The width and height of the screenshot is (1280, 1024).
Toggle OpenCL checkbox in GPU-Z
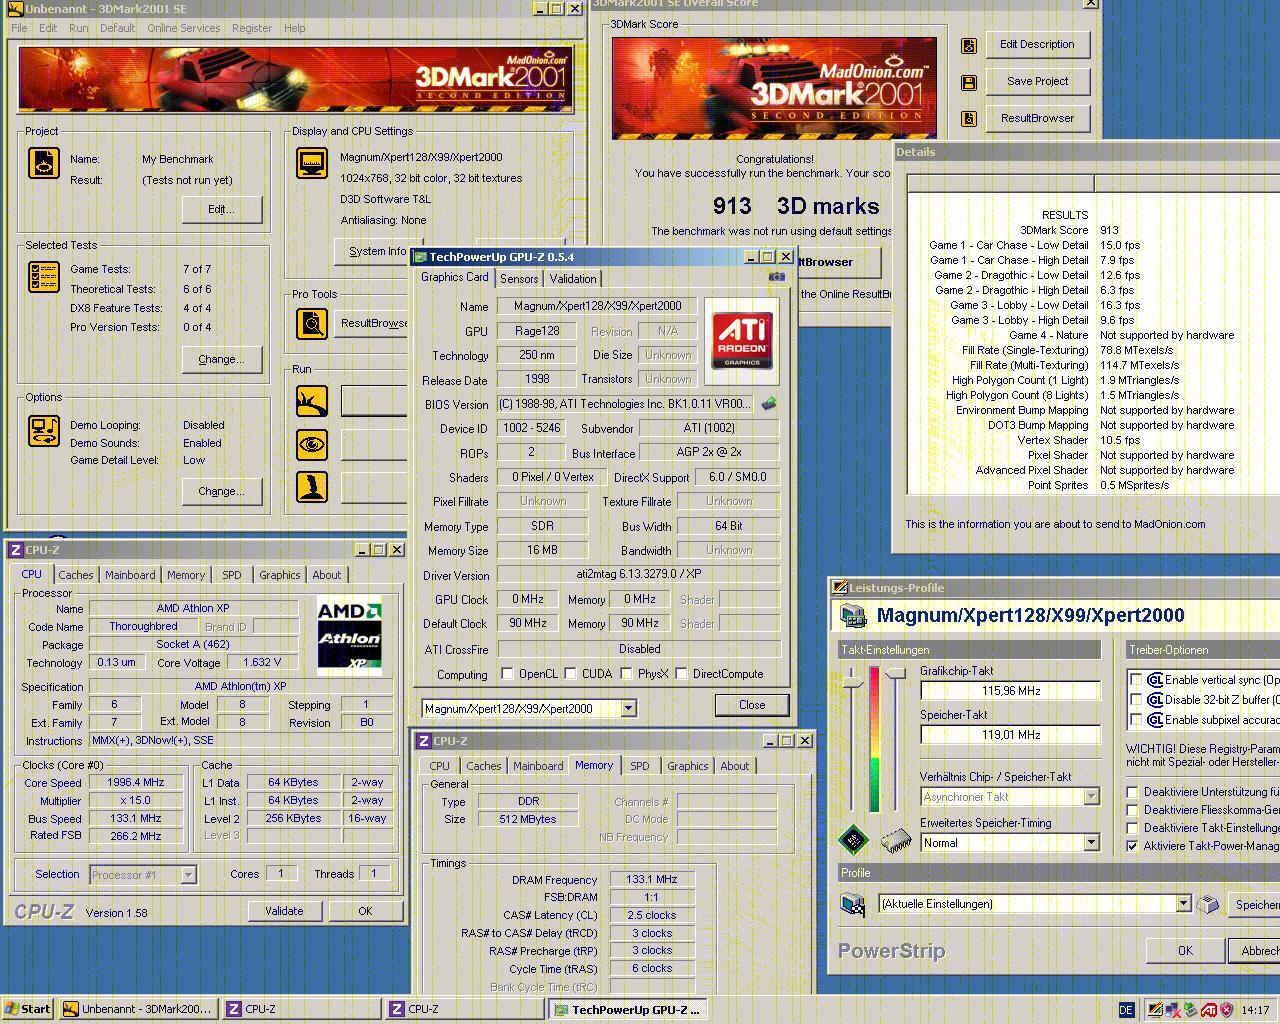[507, 674]
